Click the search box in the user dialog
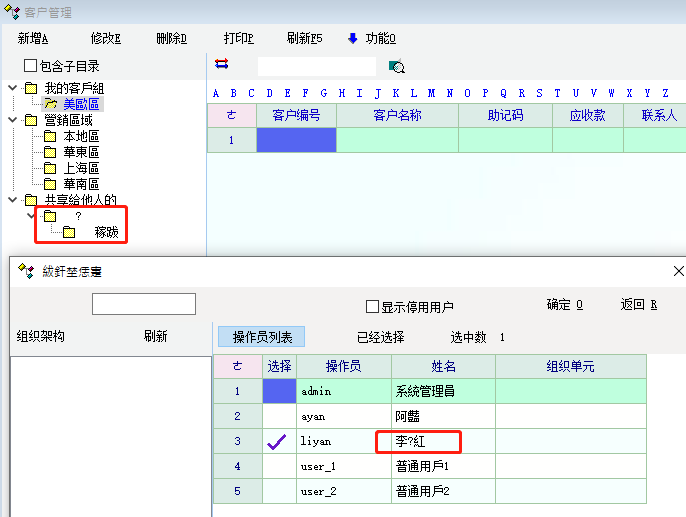Image resolution: width=686 pixels, height=517 pixels. click(144, 304)
